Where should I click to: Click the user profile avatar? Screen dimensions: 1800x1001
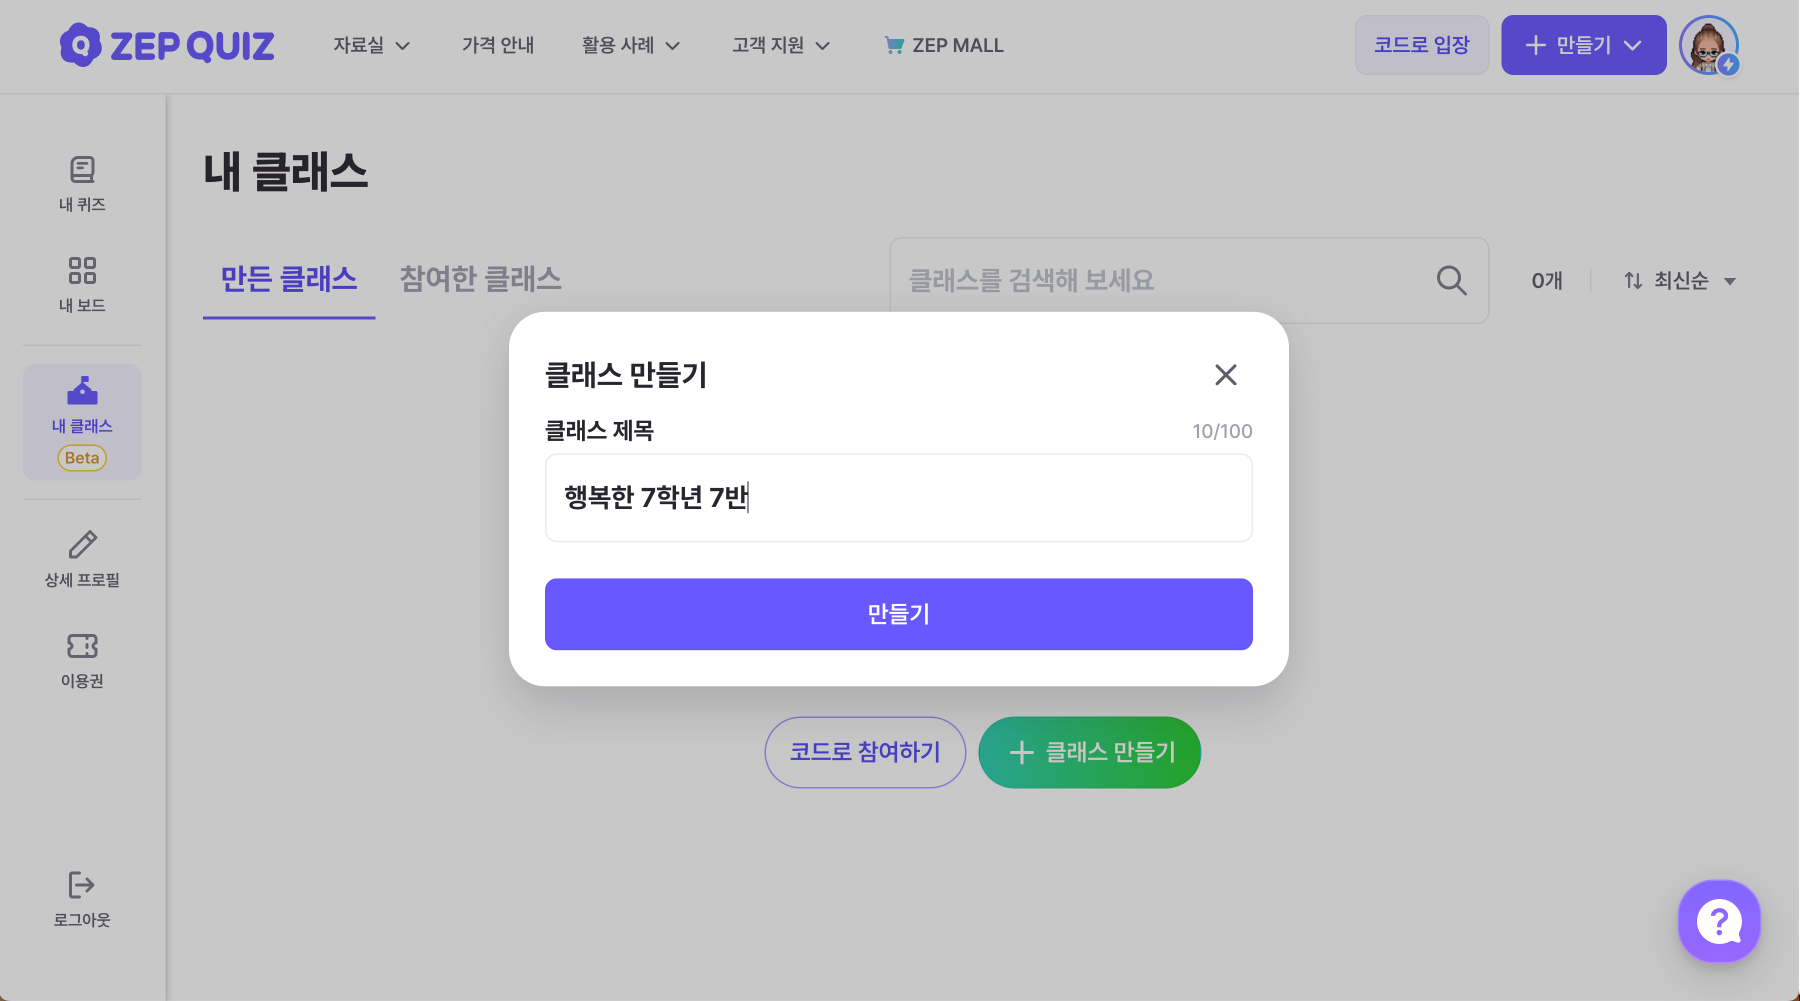click(x=1709, y=45)
